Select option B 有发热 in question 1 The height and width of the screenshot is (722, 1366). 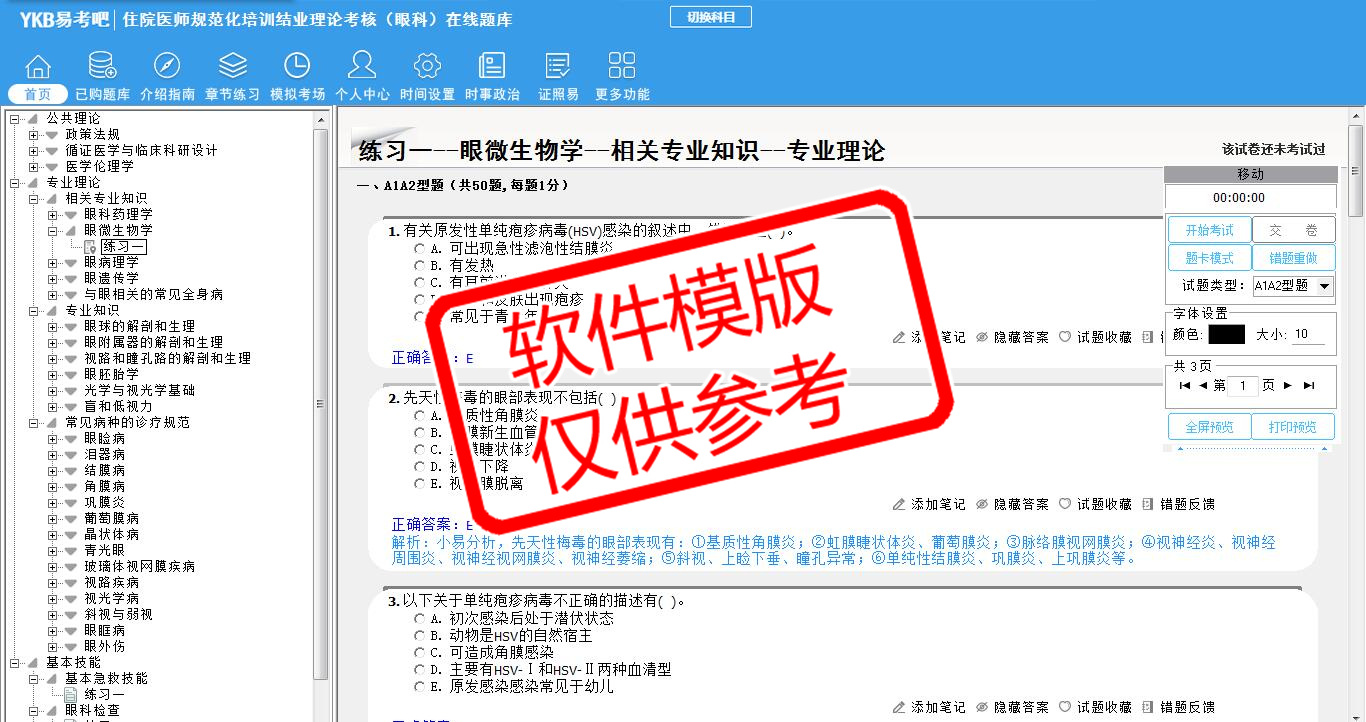click(x=420, y=265)
